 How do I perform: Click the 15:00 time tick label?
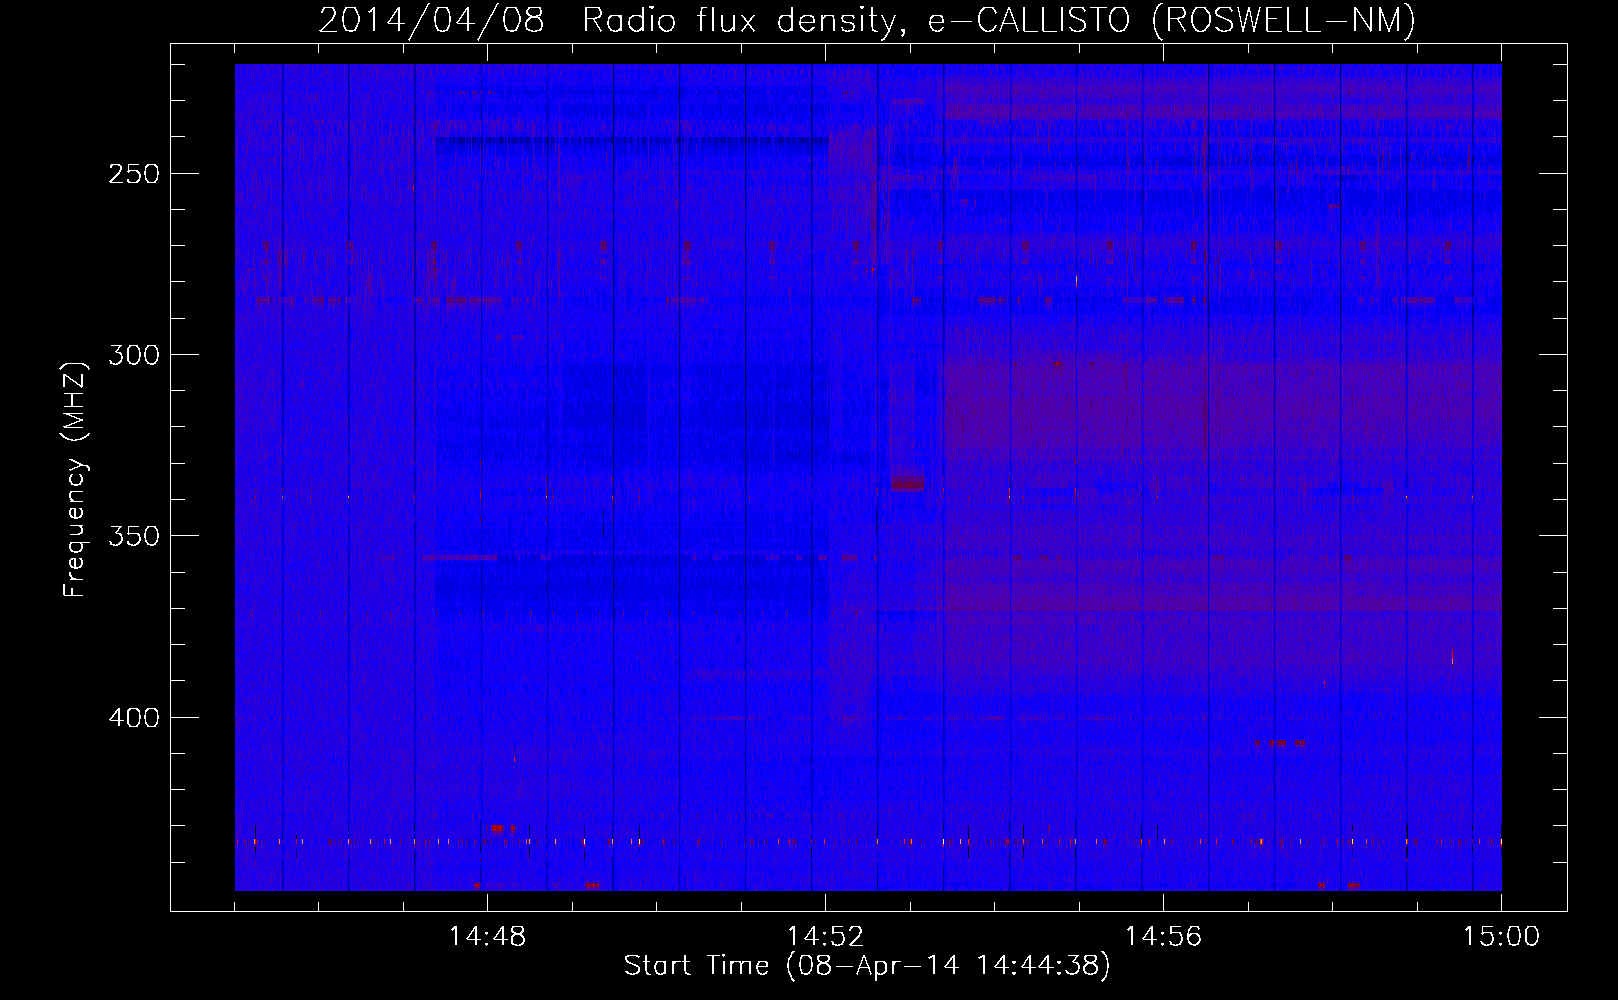(x=1501, y=937)
